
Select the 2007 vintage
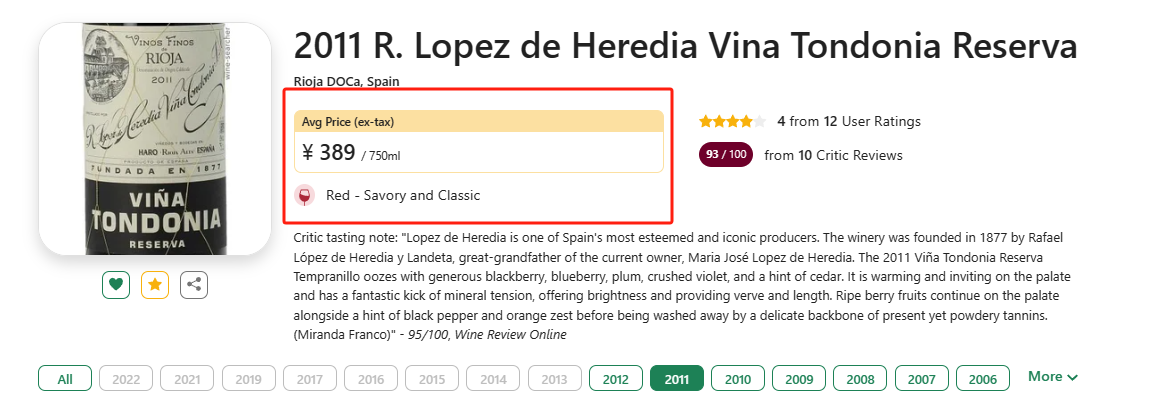coord(922,378)
